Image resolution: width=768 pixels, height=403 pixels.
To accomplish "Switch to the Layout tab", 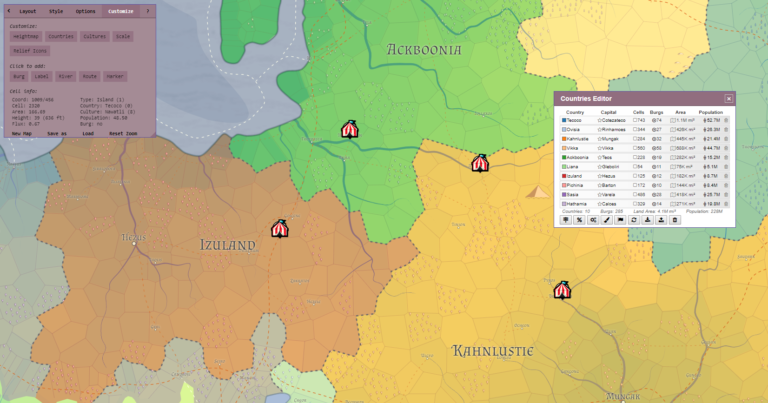I will coord(28,11).
